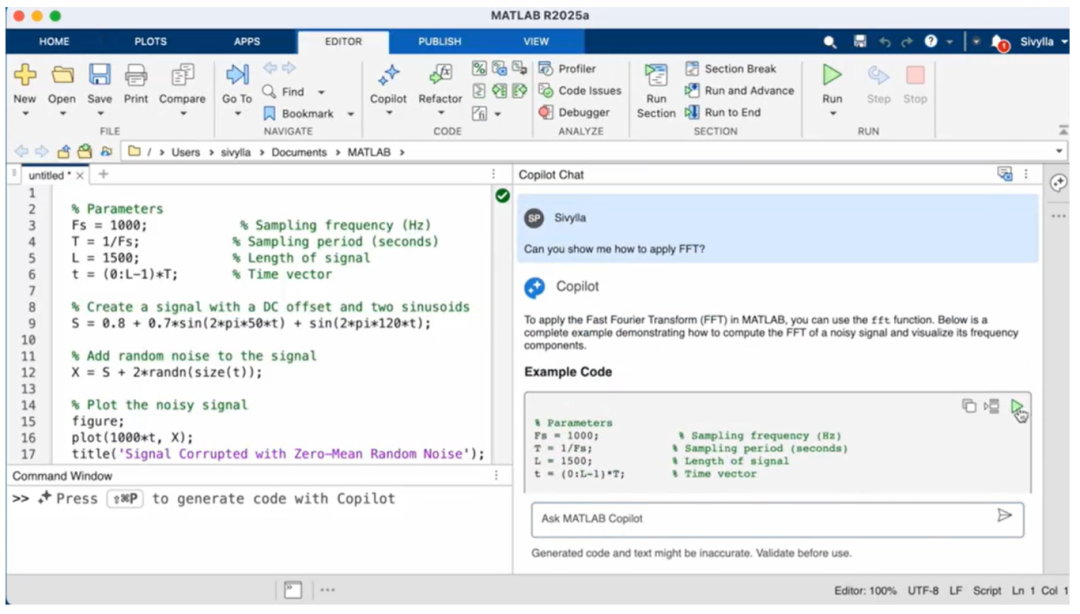Image resolution: width=1080 pixels, height=614 pixels.
Task: Expand the Bookmark dropdown arrow
Action: click(x=351, y=114)
